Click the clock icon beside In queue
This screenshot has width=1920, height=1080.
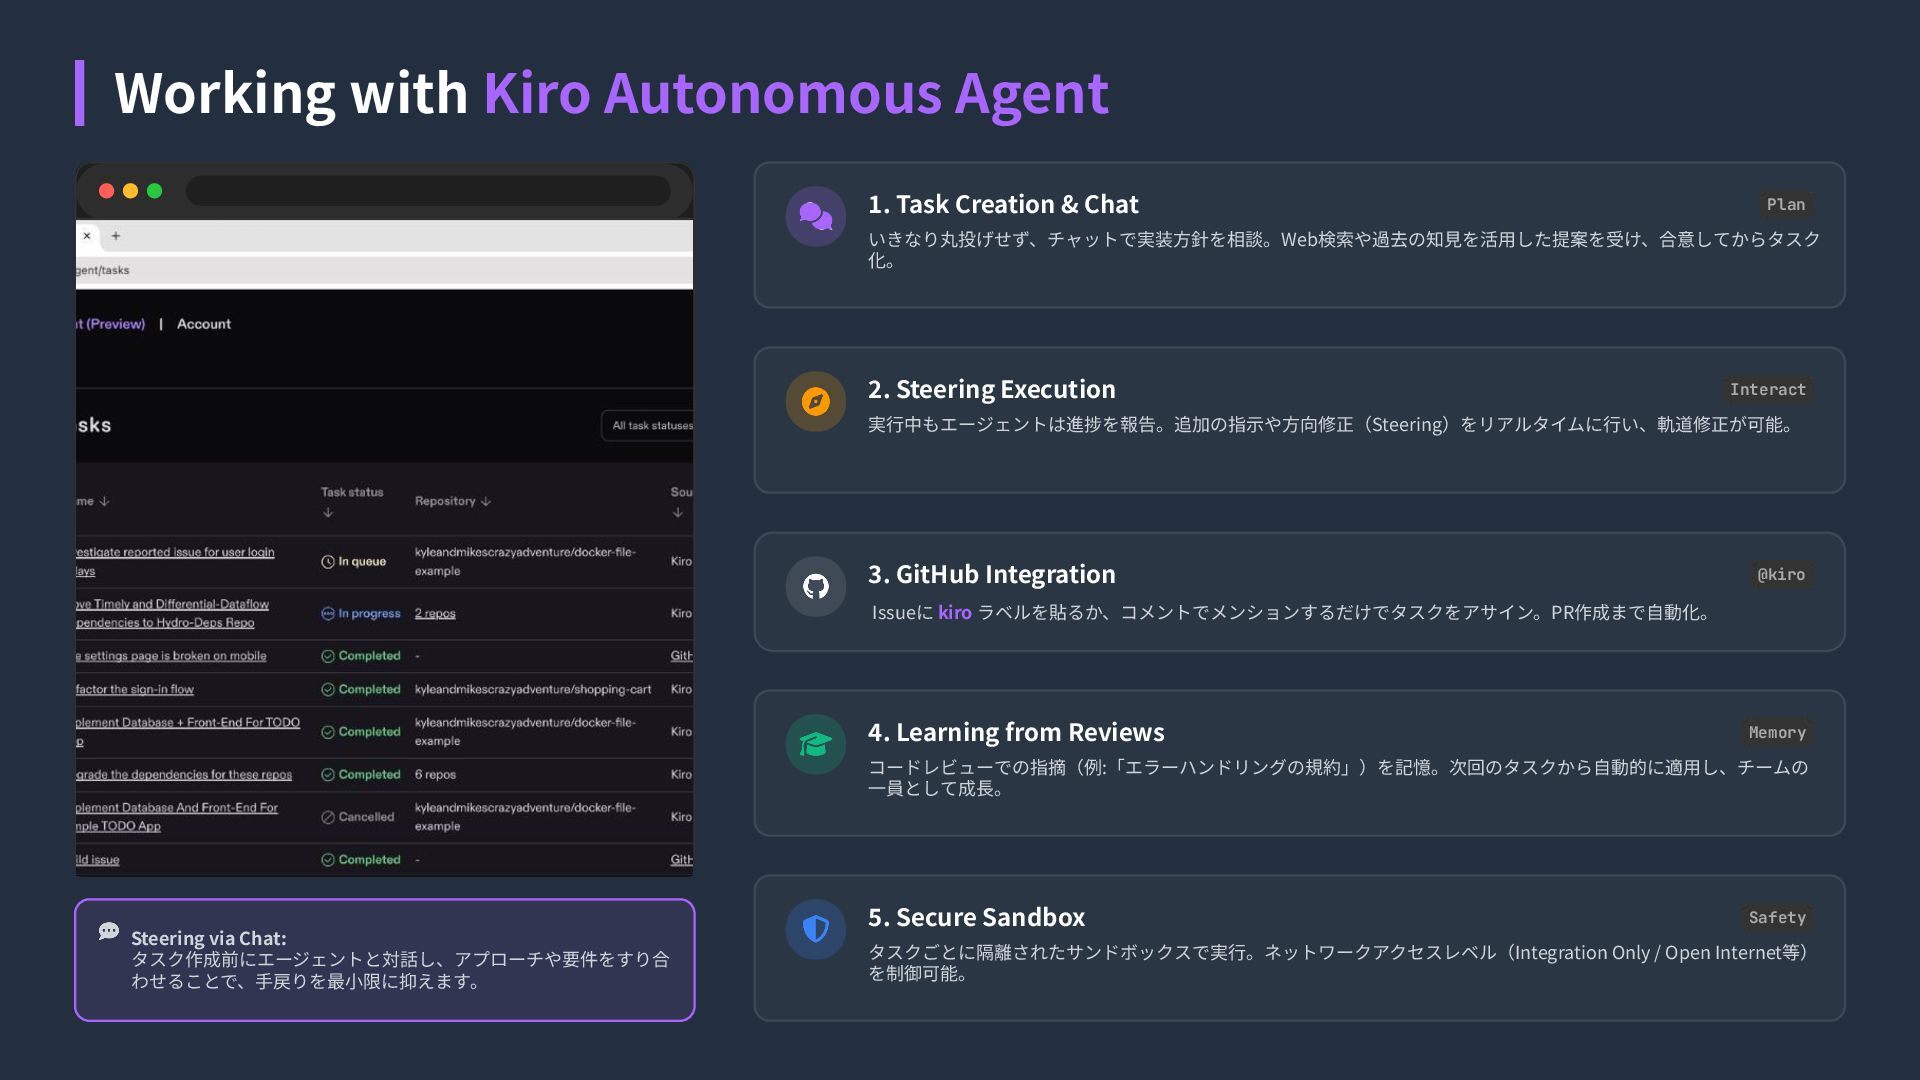pyautogui.click(x=327, y=562)
